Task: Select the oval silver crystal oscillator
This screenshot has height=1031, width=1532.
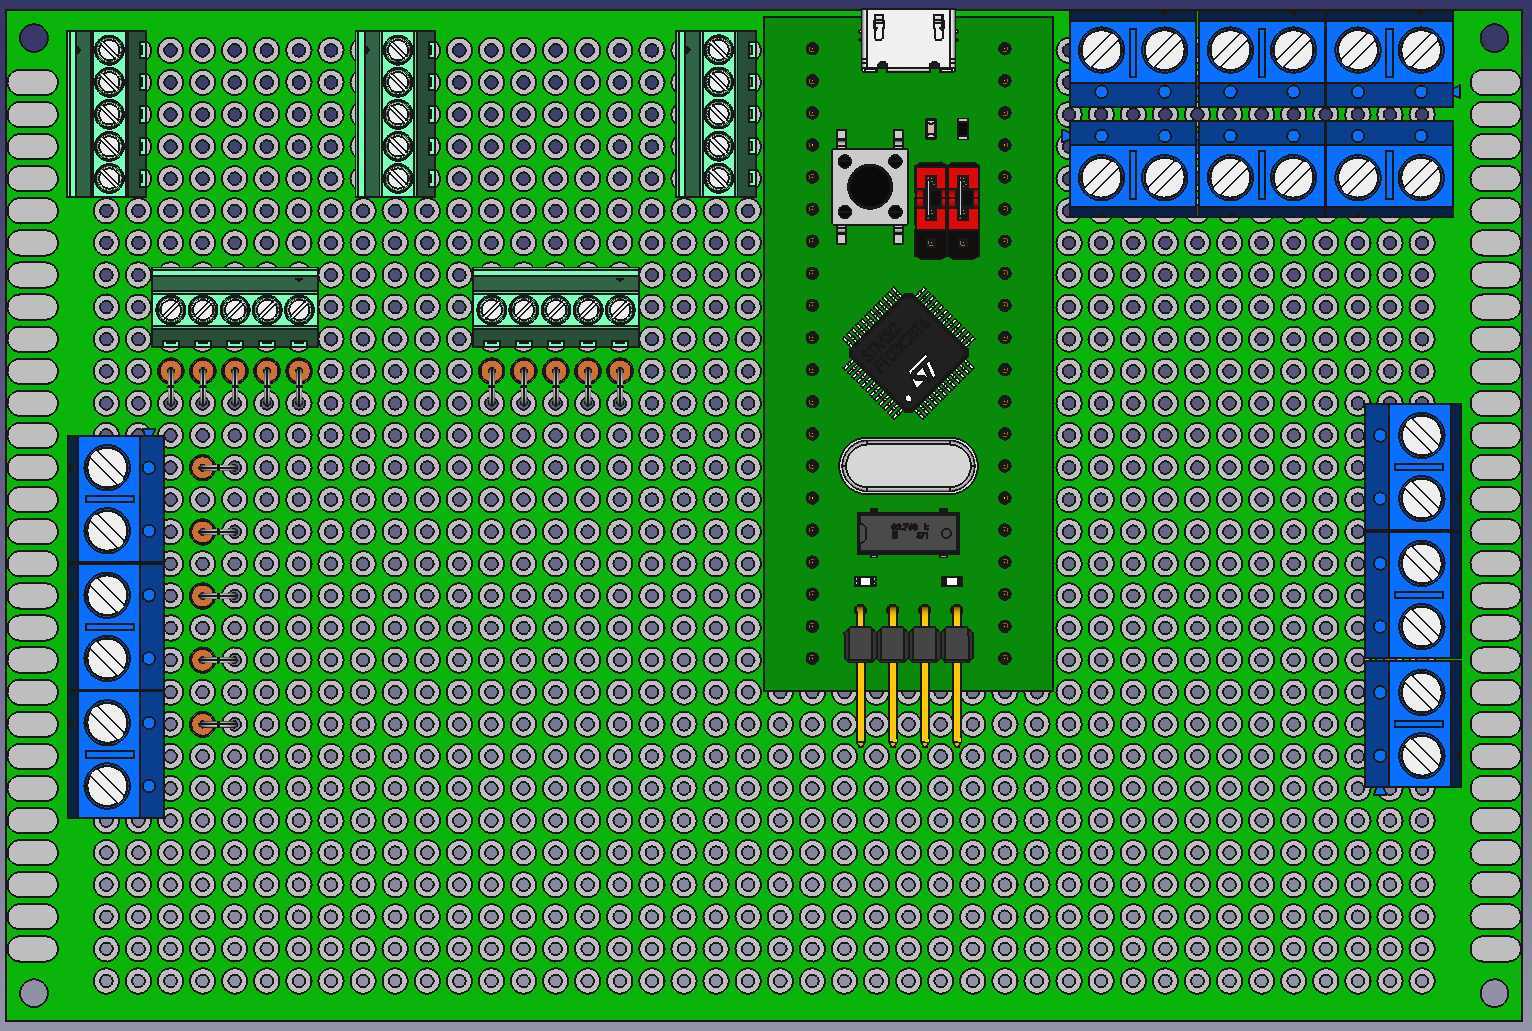Action: pos(908,466)
